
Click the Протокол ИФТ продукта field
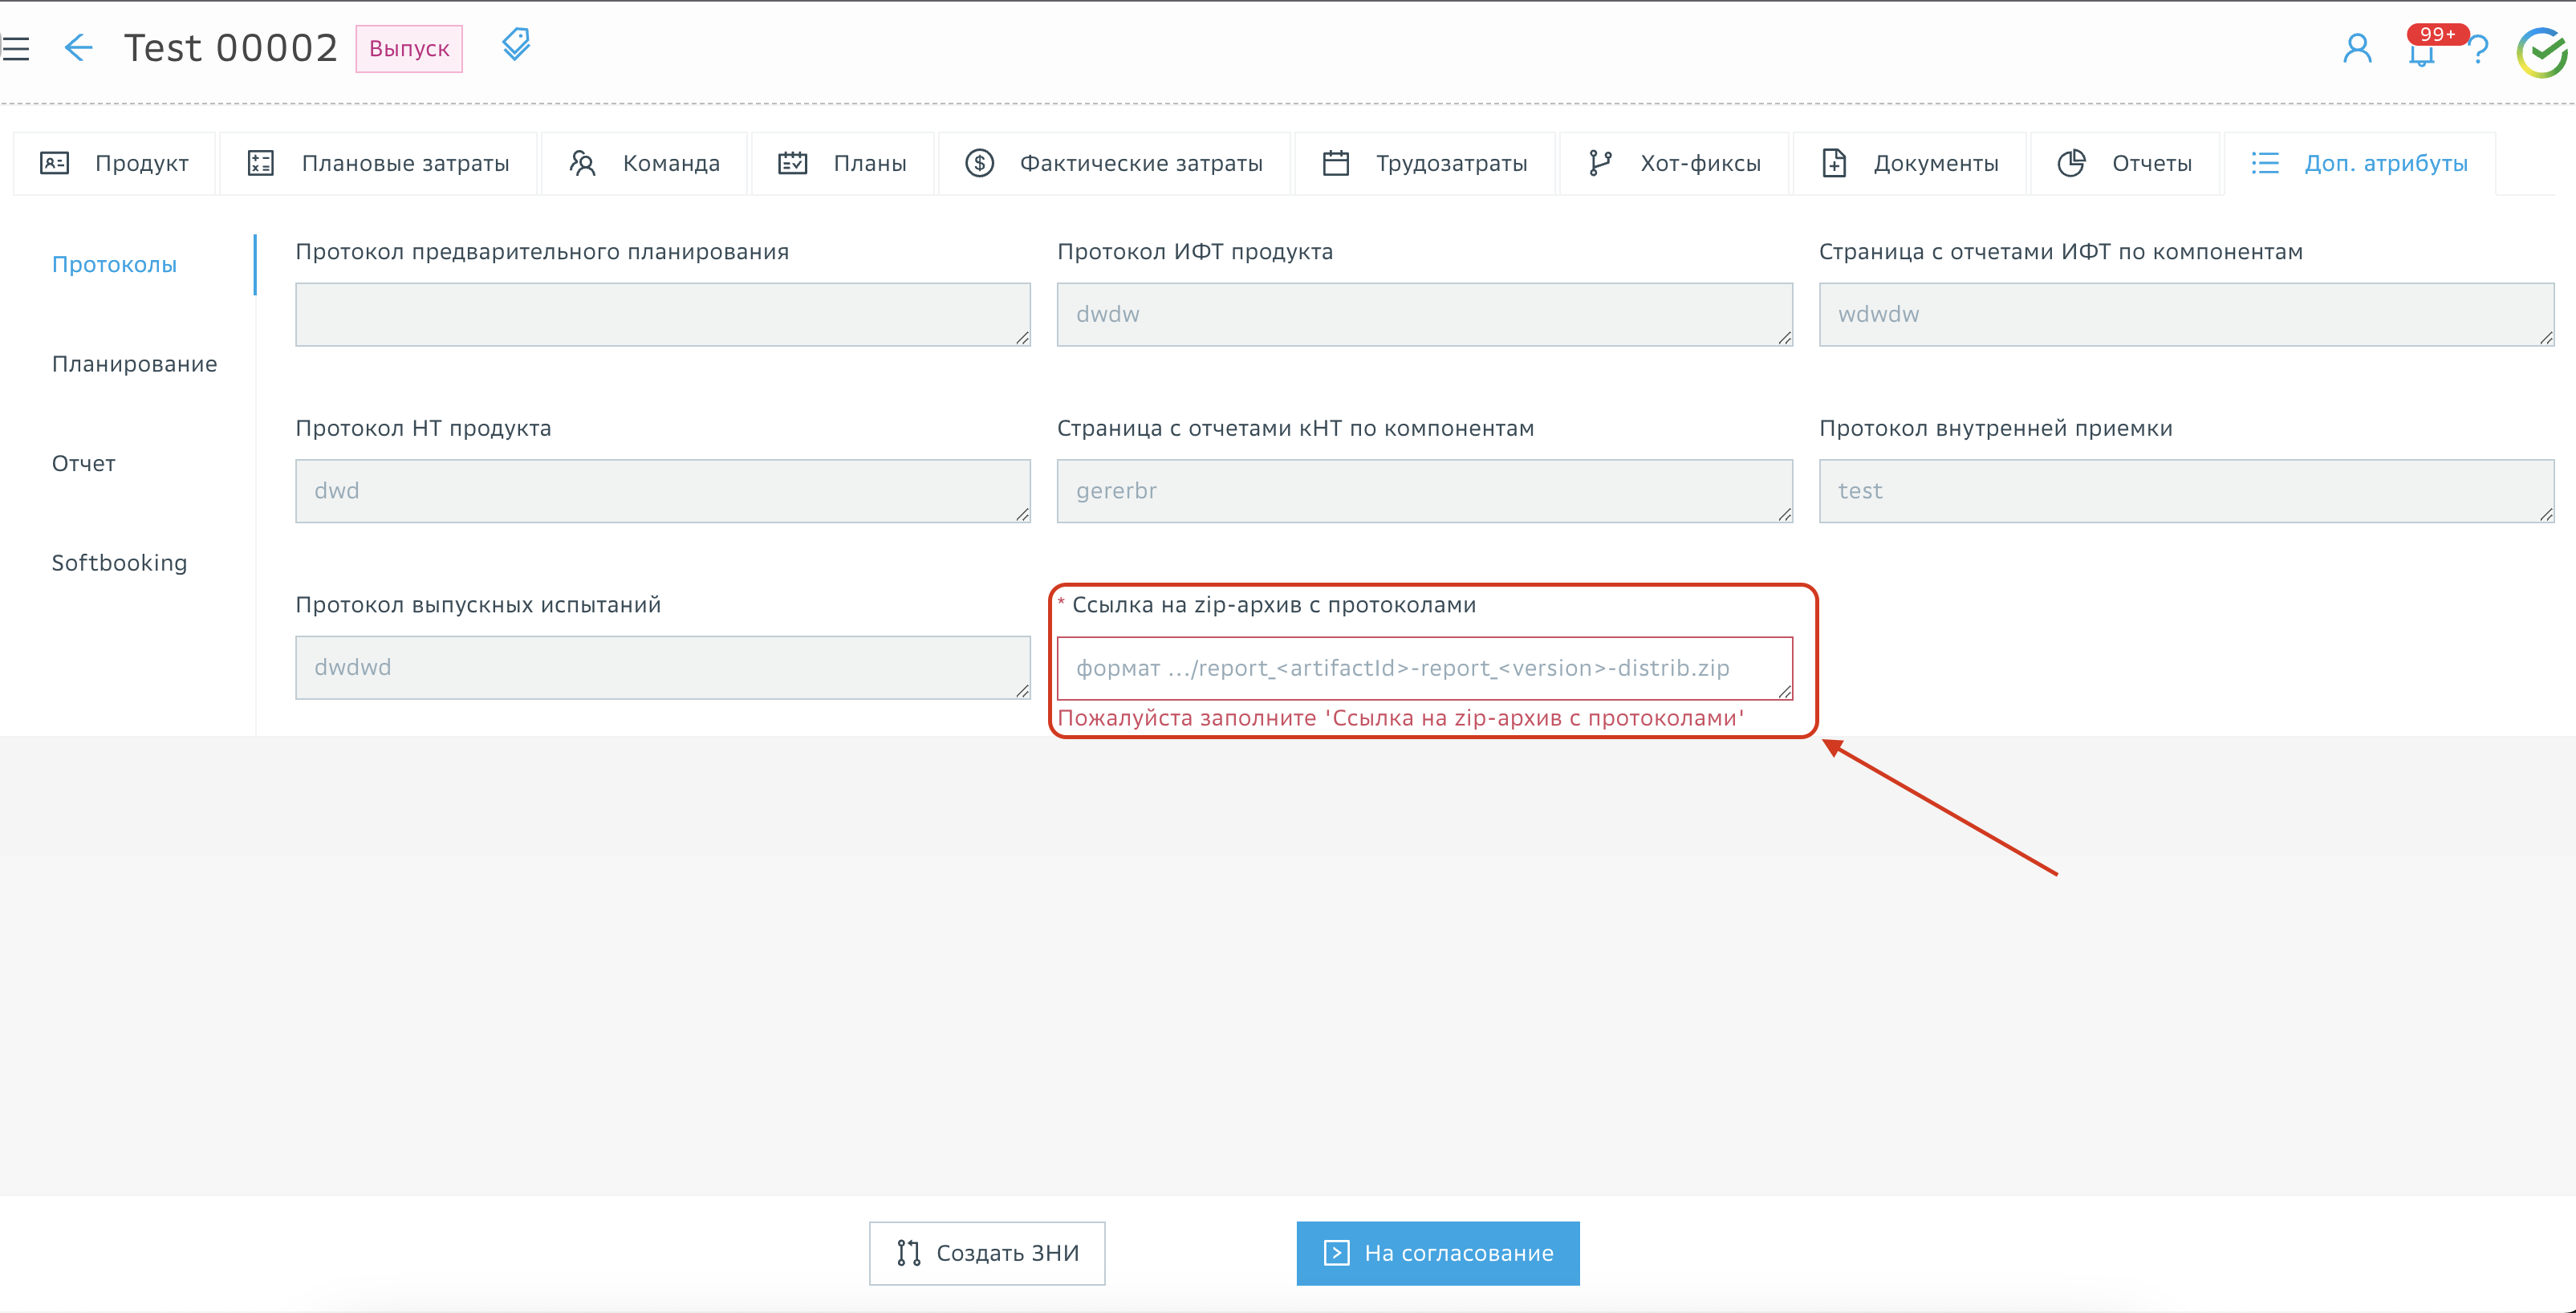coord(1423,314)
